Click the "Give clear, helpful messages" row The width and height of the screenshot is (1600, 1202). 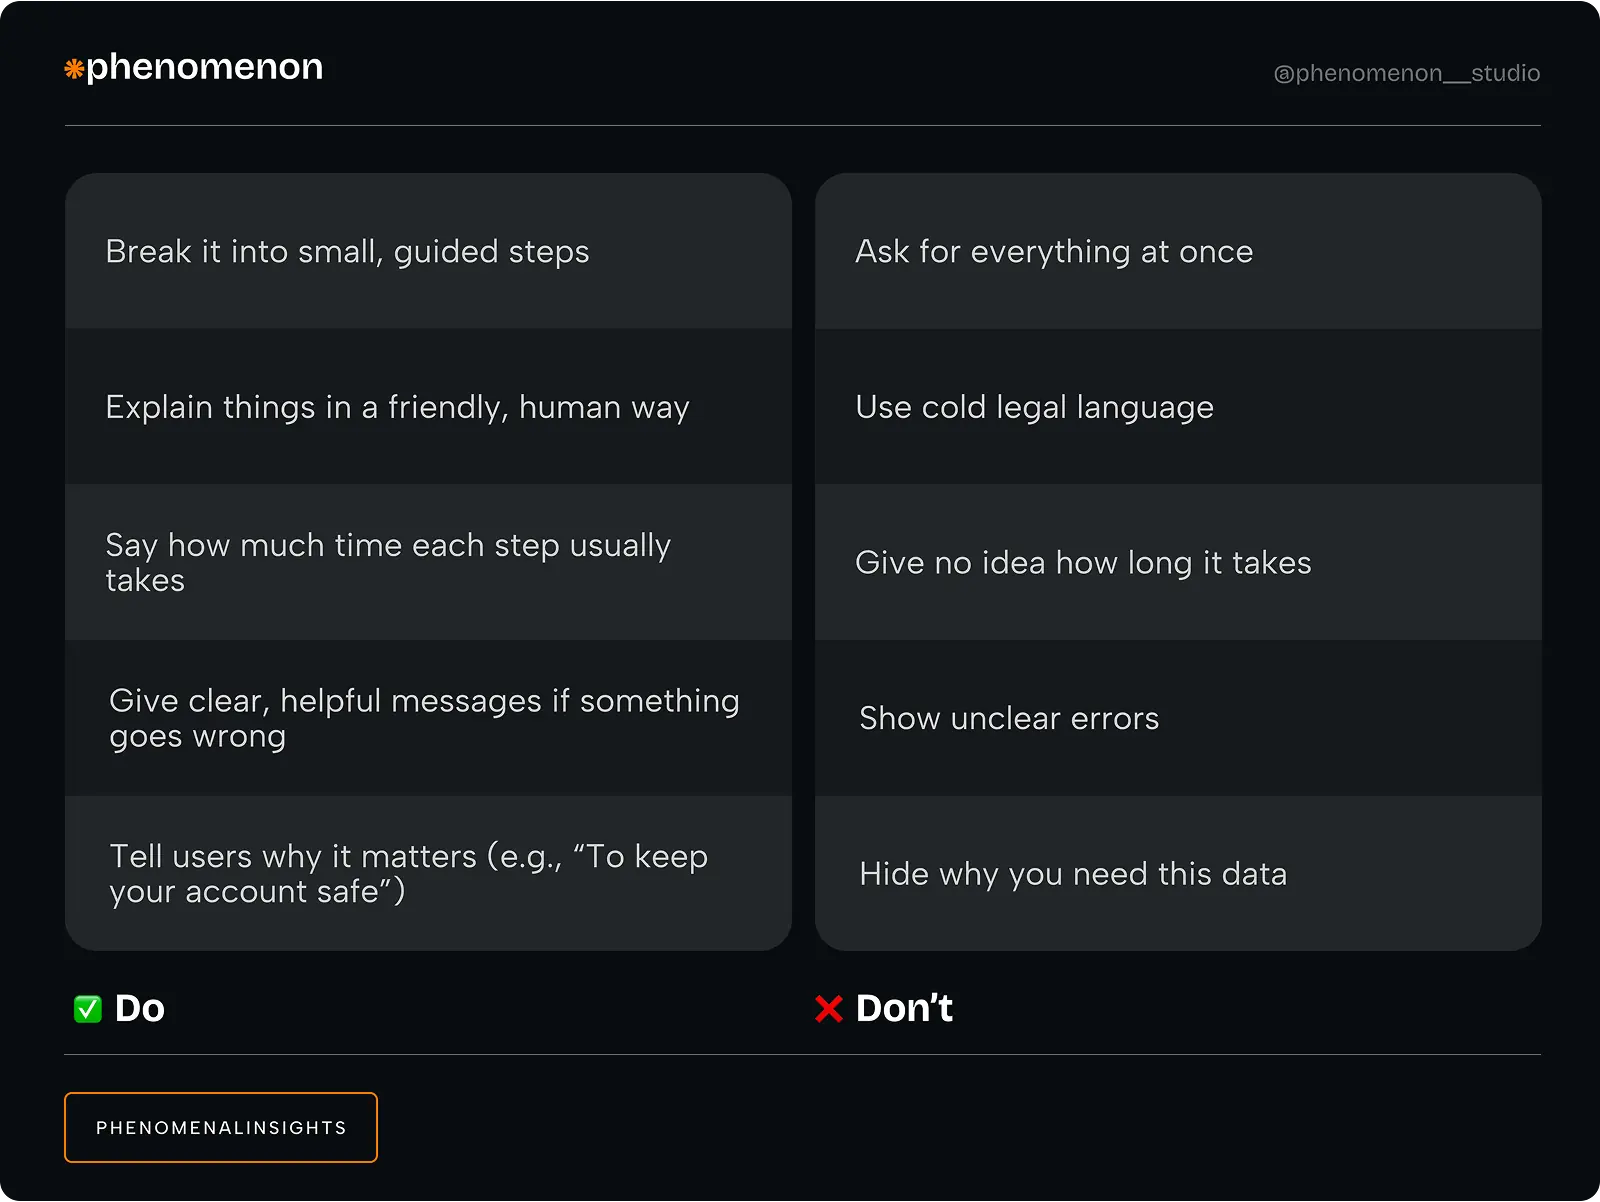pyautogui.click(x=424, y=718)
